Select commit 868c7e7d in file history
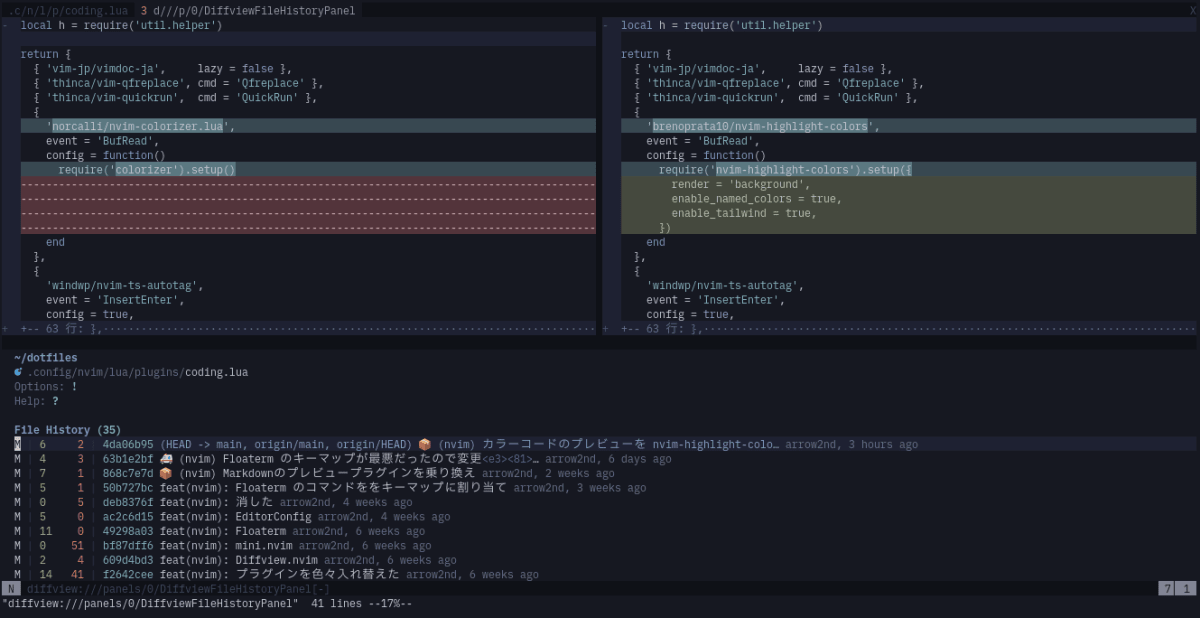The image size is (1200, 618). 128,473
